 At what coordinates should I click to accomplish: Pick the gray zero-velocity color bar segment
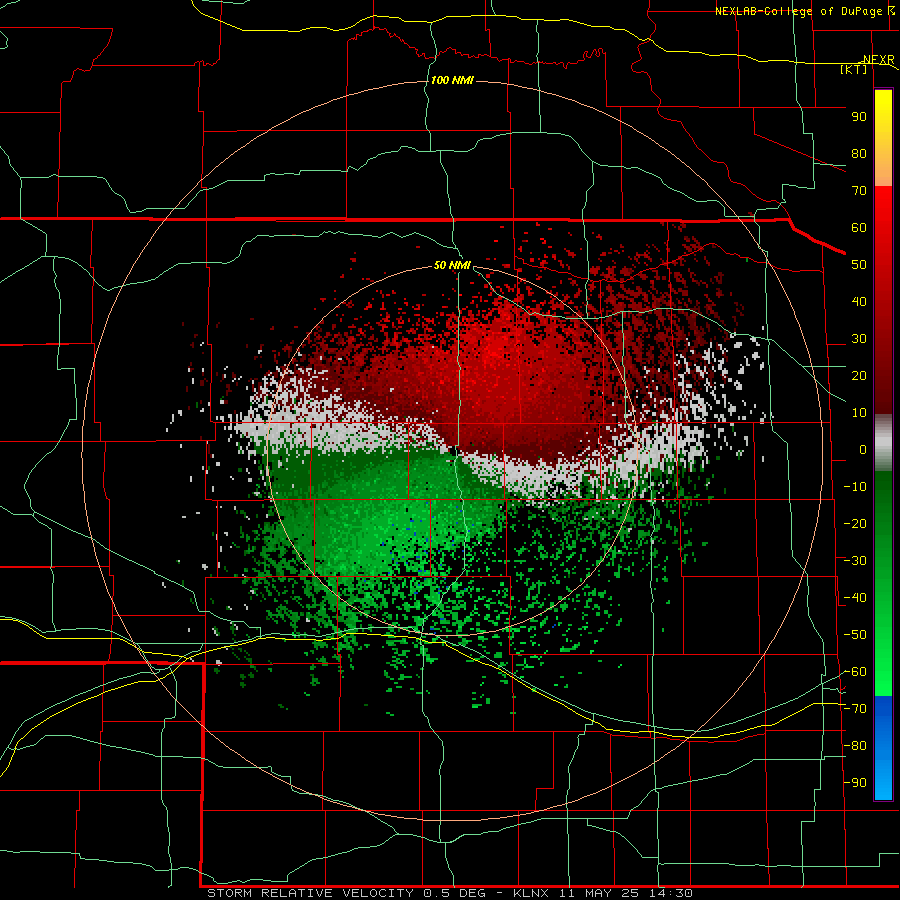pyautogui.click(x=883, y=442)
